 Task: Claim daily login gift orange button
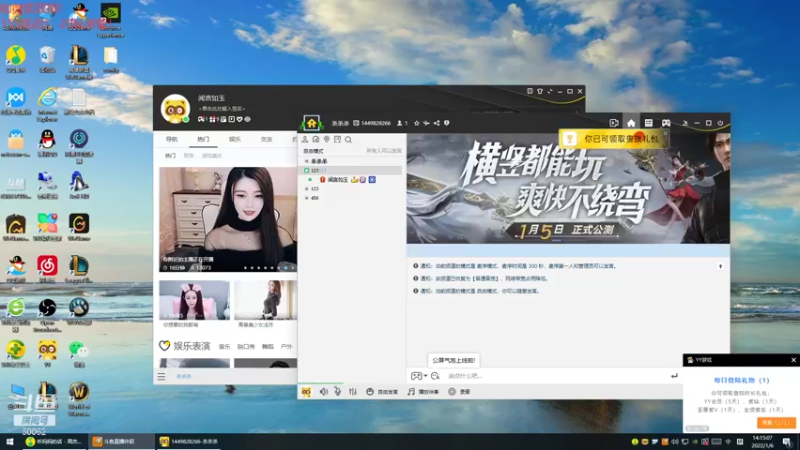point(776,423)
